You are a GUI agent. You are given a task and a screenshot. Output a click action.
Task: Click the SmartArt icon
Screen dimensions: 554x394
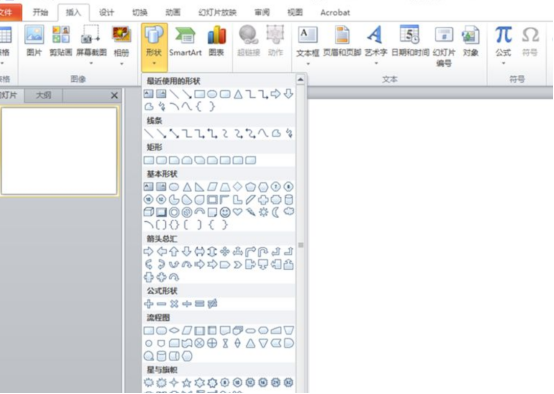pyautogui.click(x=185, y=42)
